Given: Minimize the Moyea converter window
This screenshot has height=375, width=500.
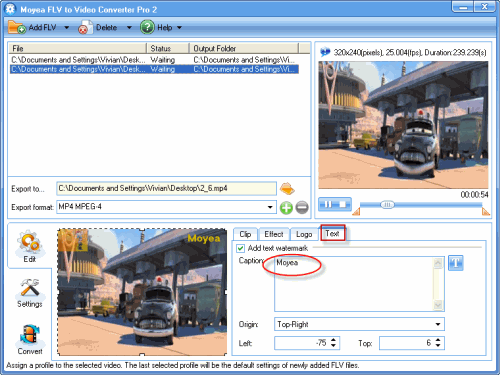Looking at the screenshot, I should pos(463,7).
